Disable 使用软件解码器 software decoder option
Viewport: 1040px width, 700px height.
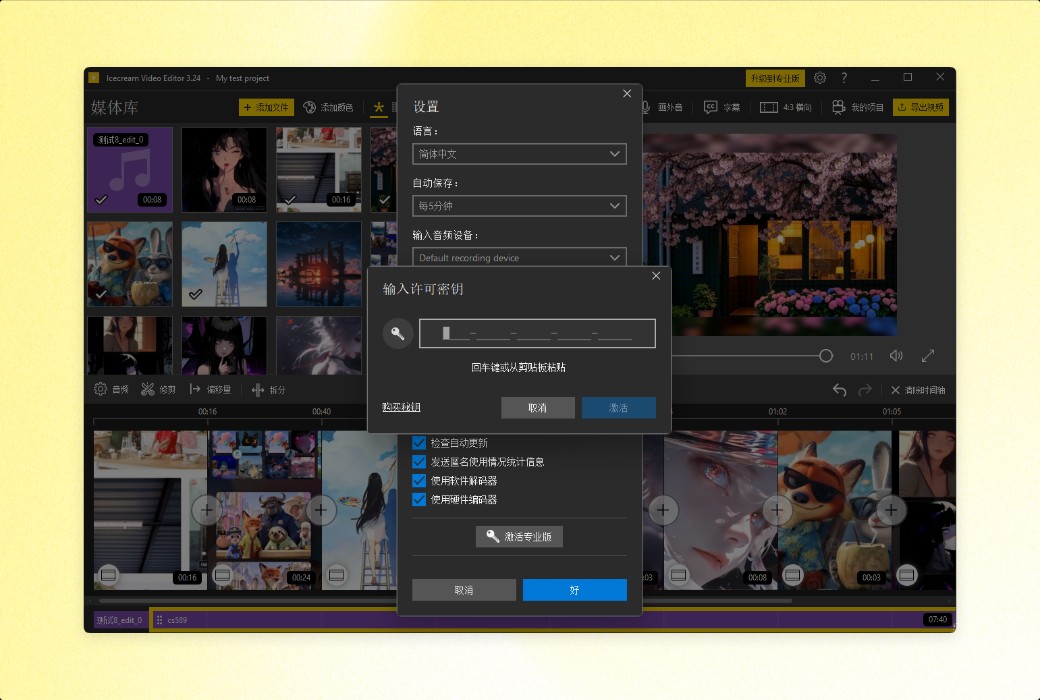tap(418, 480)
